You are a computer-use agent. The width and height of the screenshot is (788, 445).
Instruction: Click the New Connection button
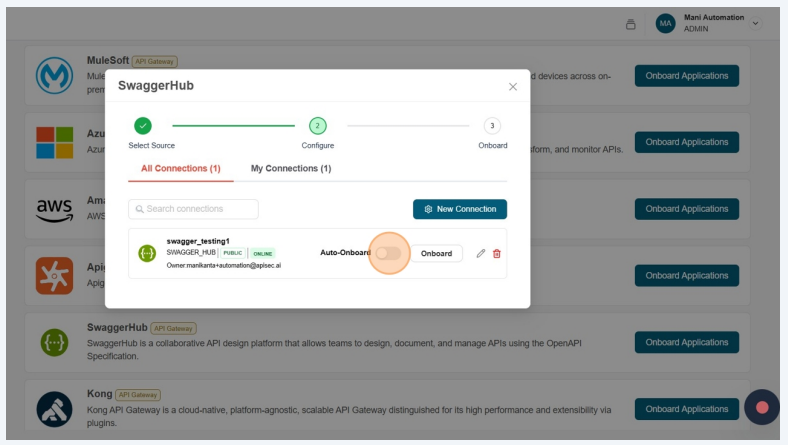pos(459,209)
